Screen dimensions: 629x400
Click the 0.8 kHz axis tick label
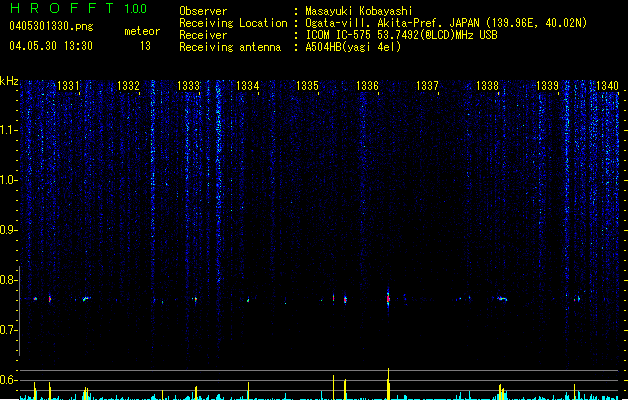[x=8, y=280]
